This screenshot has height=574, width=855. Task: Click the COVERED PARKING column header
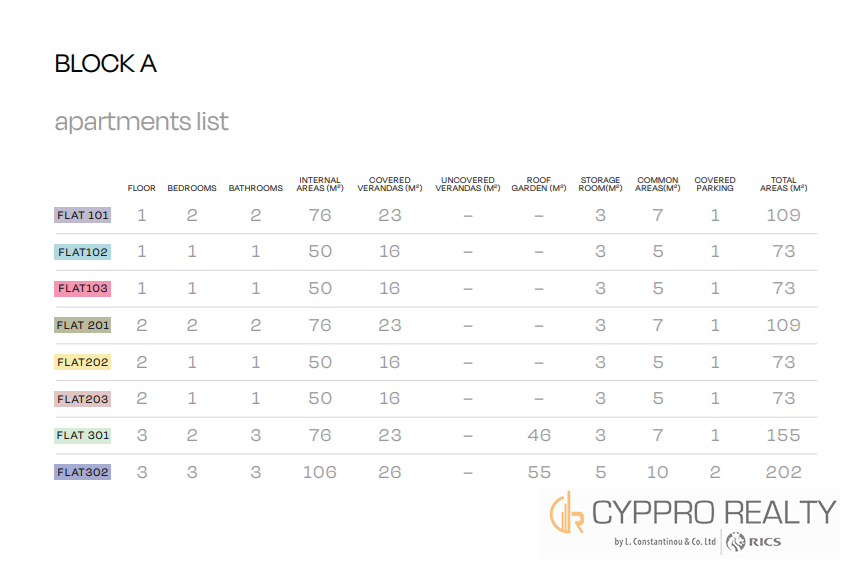point(715,184)
